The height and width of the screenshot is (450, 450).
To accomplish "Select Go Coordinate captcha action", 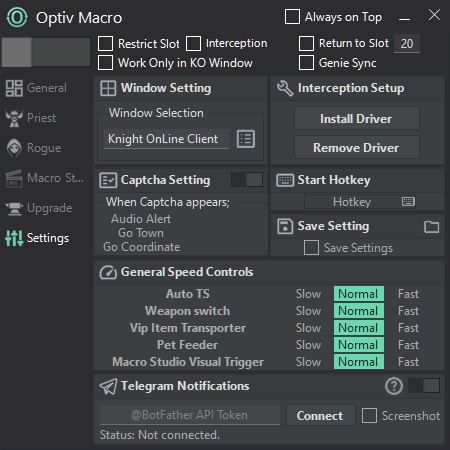I will [x=141, y=247].
